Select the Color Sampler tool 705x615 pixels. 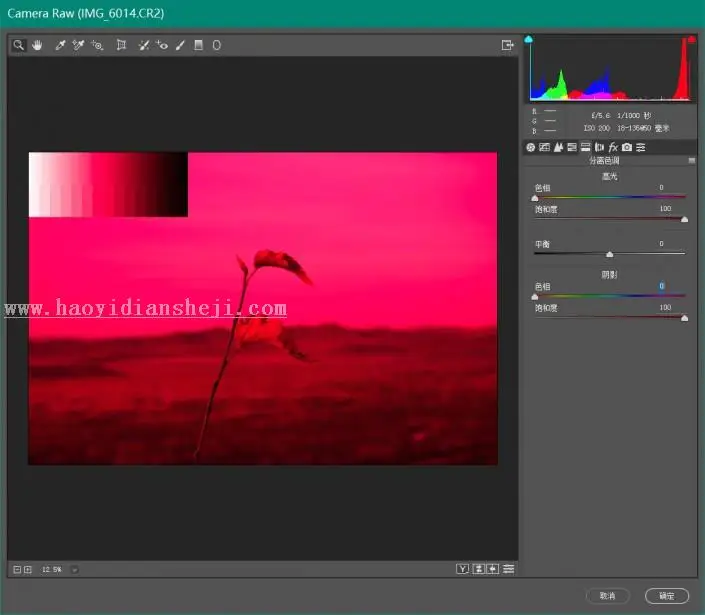pos(78,45)
